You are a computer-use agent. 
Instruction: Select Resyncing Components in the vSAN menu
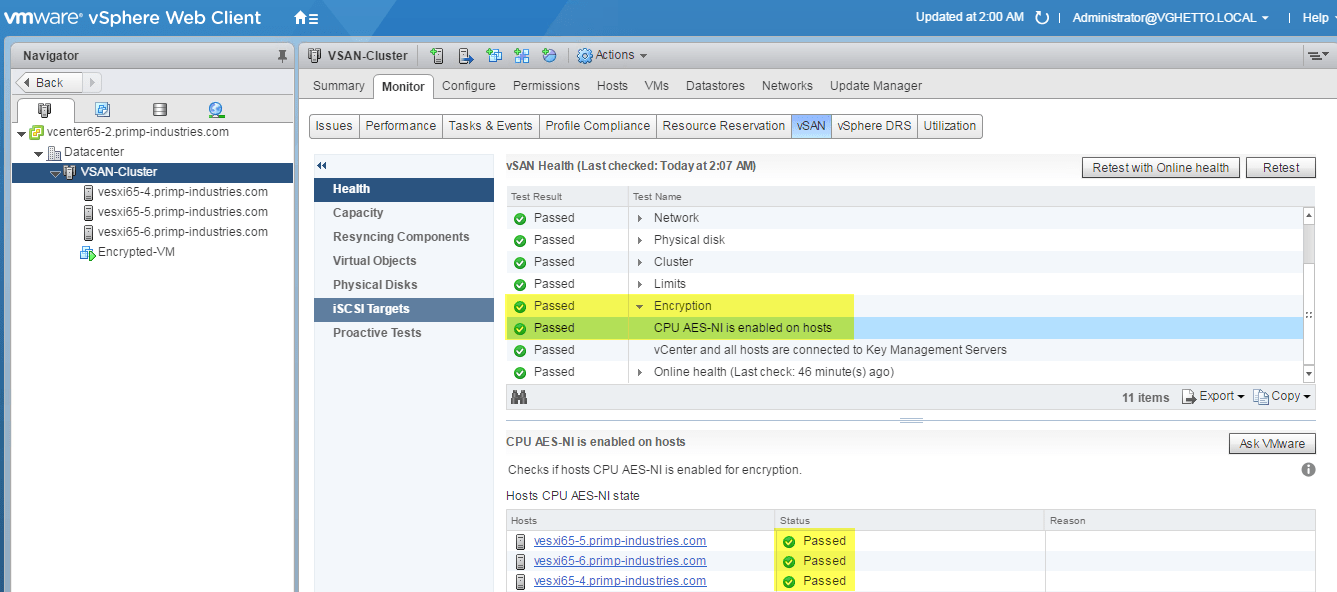[x=404, y=237]
